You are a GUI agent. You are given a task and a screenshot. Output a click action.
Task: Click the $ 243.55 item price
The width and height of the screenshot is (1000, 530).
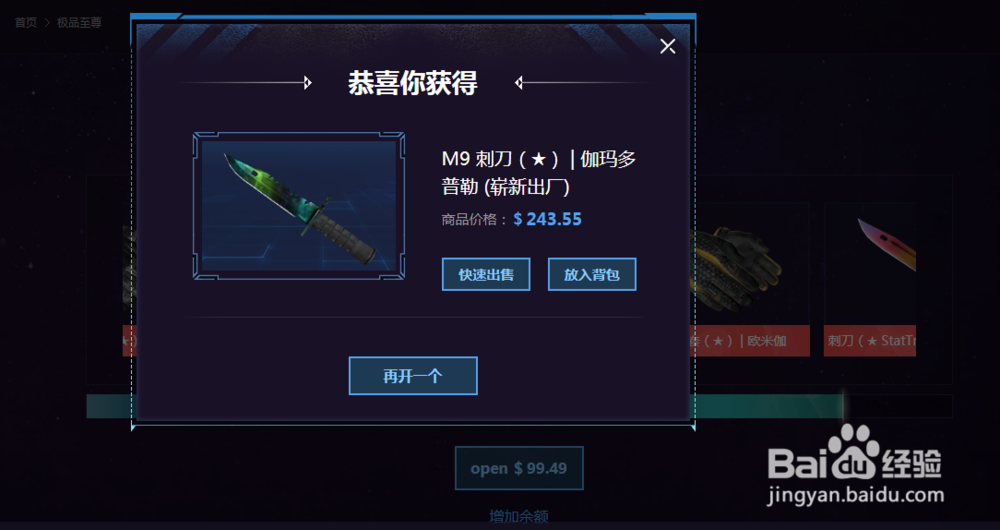tap(547, 219)
